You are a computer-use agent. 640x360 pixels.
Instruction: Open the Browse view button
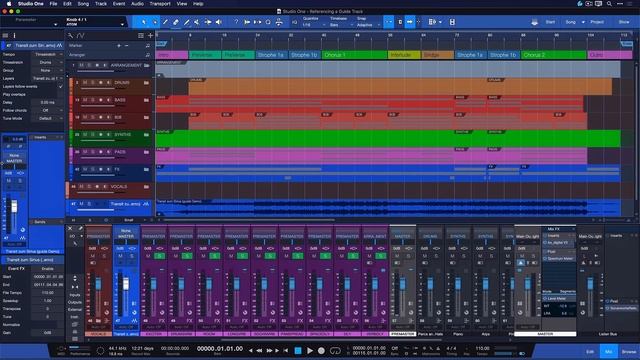[629, 351]
